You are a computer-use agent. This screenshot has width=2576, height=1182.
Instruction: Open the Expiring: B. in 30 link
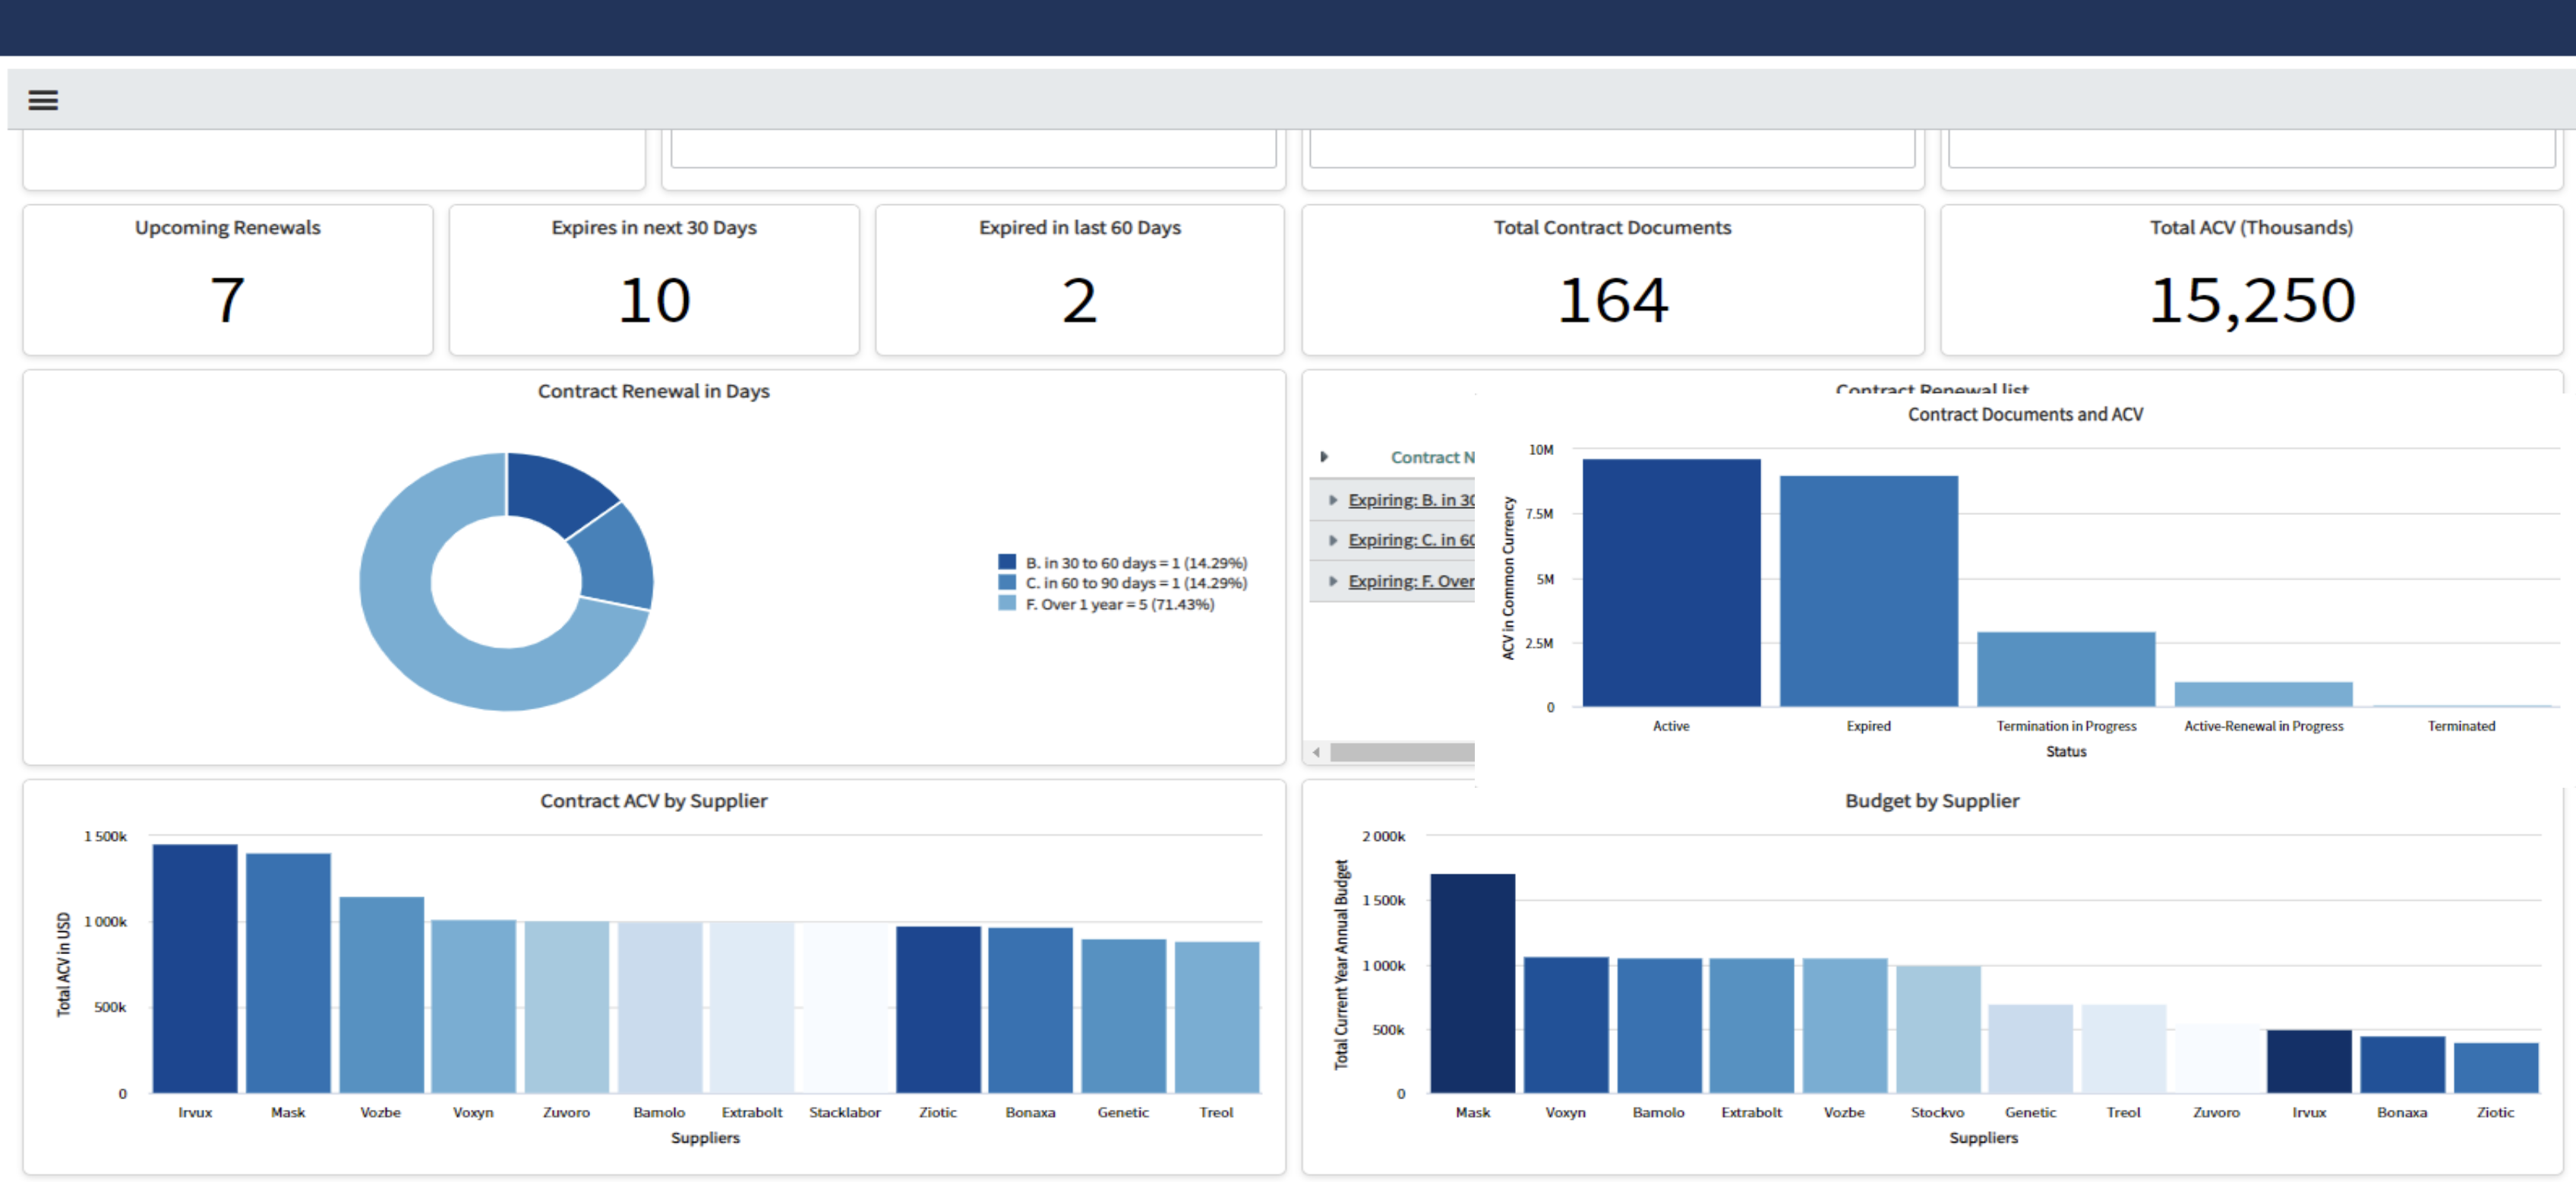(1410, 500)
